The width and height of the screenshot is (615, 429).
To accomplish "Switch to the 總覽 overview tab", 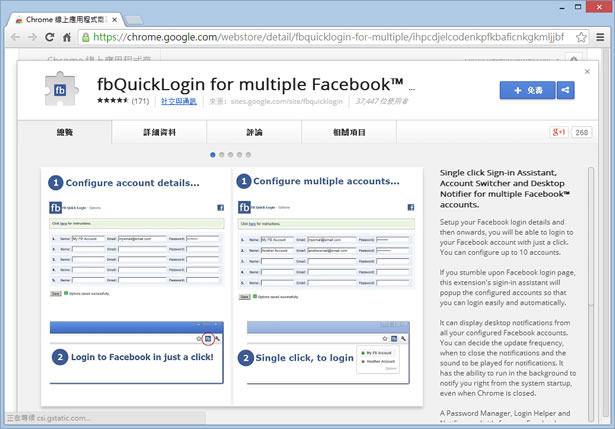I will 65,132.
